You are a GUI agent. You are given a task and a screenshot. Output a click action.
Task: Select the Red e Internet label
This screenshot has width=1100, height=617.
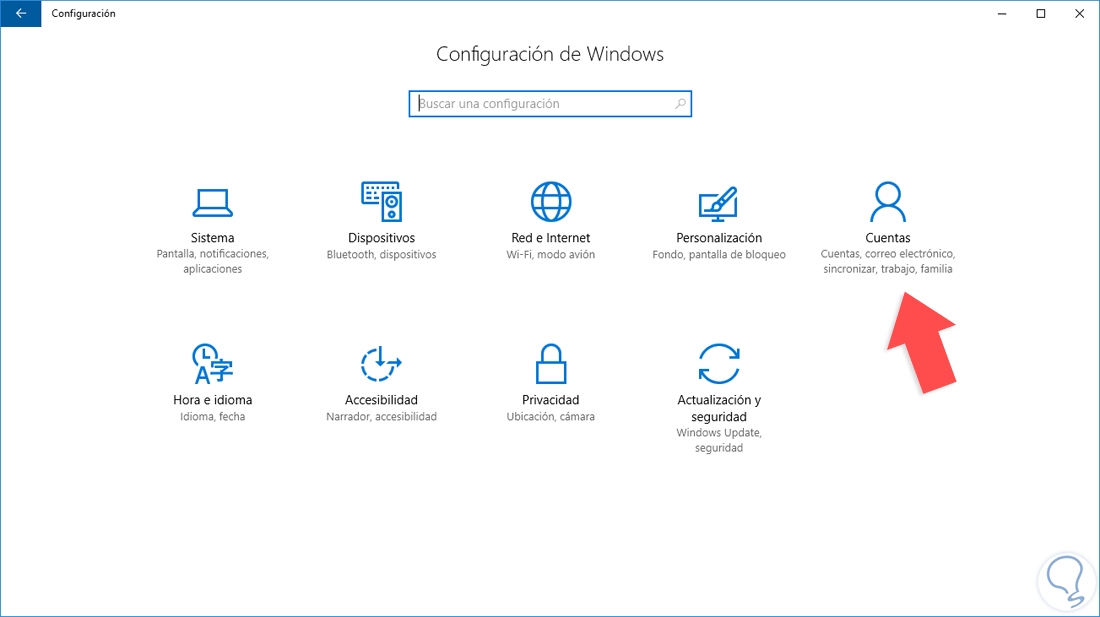point(551,238)
